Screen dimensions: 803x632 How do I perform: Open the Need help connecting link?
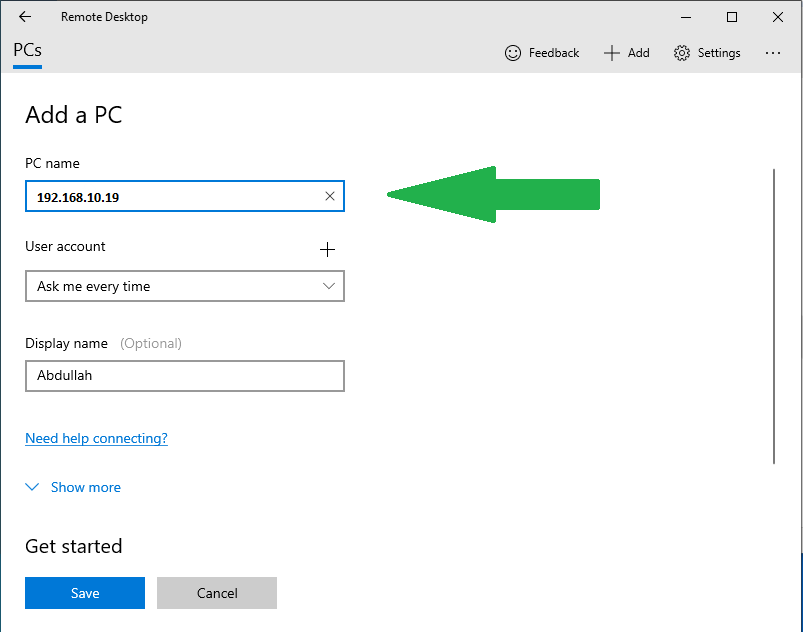pos(96,438)
